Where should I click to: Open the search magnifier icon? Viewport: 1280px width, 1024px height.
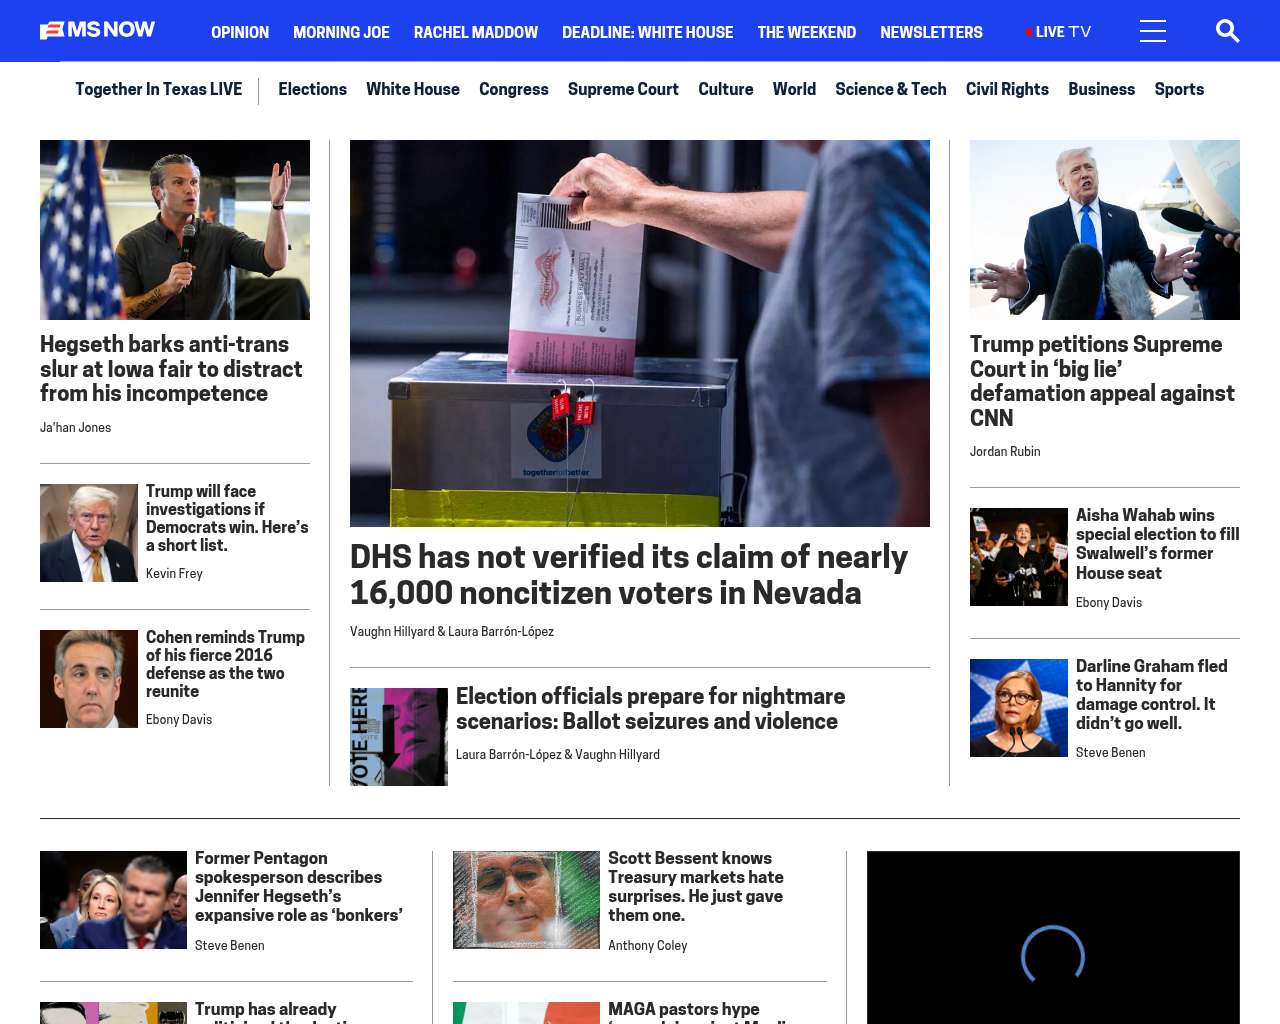click(x=1227, y=31)
